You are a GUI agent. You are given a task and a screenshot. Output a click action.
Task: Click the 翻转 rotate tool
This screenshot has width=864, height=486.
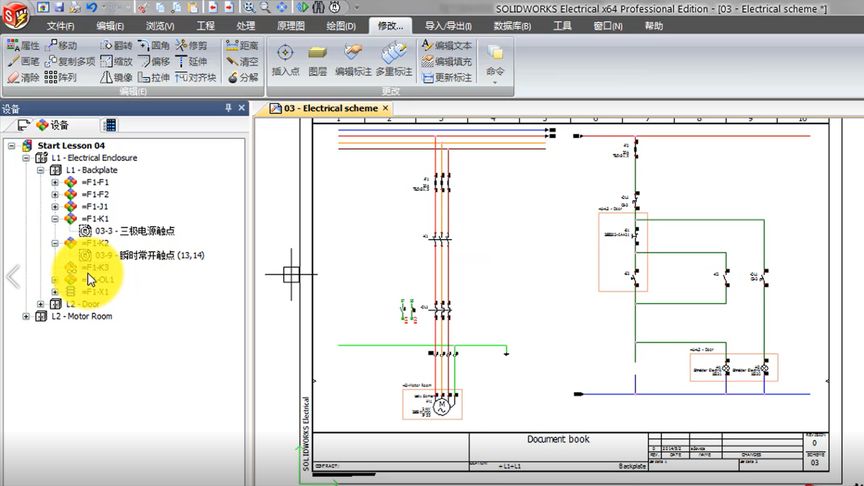pyautogui.click(x=116, y=45)
